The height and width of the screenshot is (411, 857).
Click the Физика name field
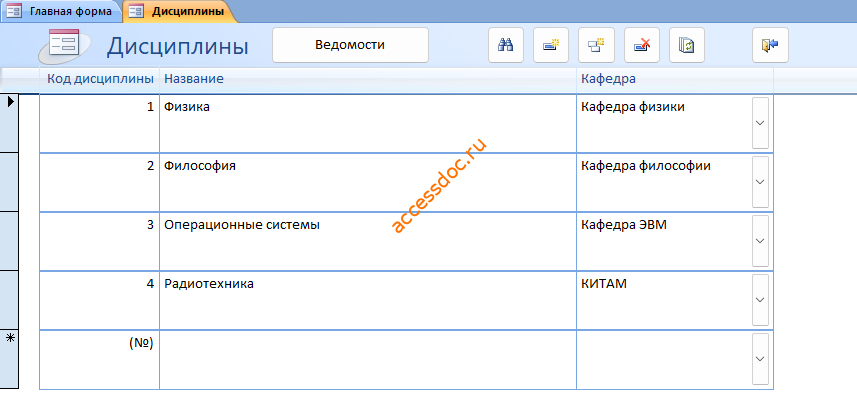(x=368, y=124)
